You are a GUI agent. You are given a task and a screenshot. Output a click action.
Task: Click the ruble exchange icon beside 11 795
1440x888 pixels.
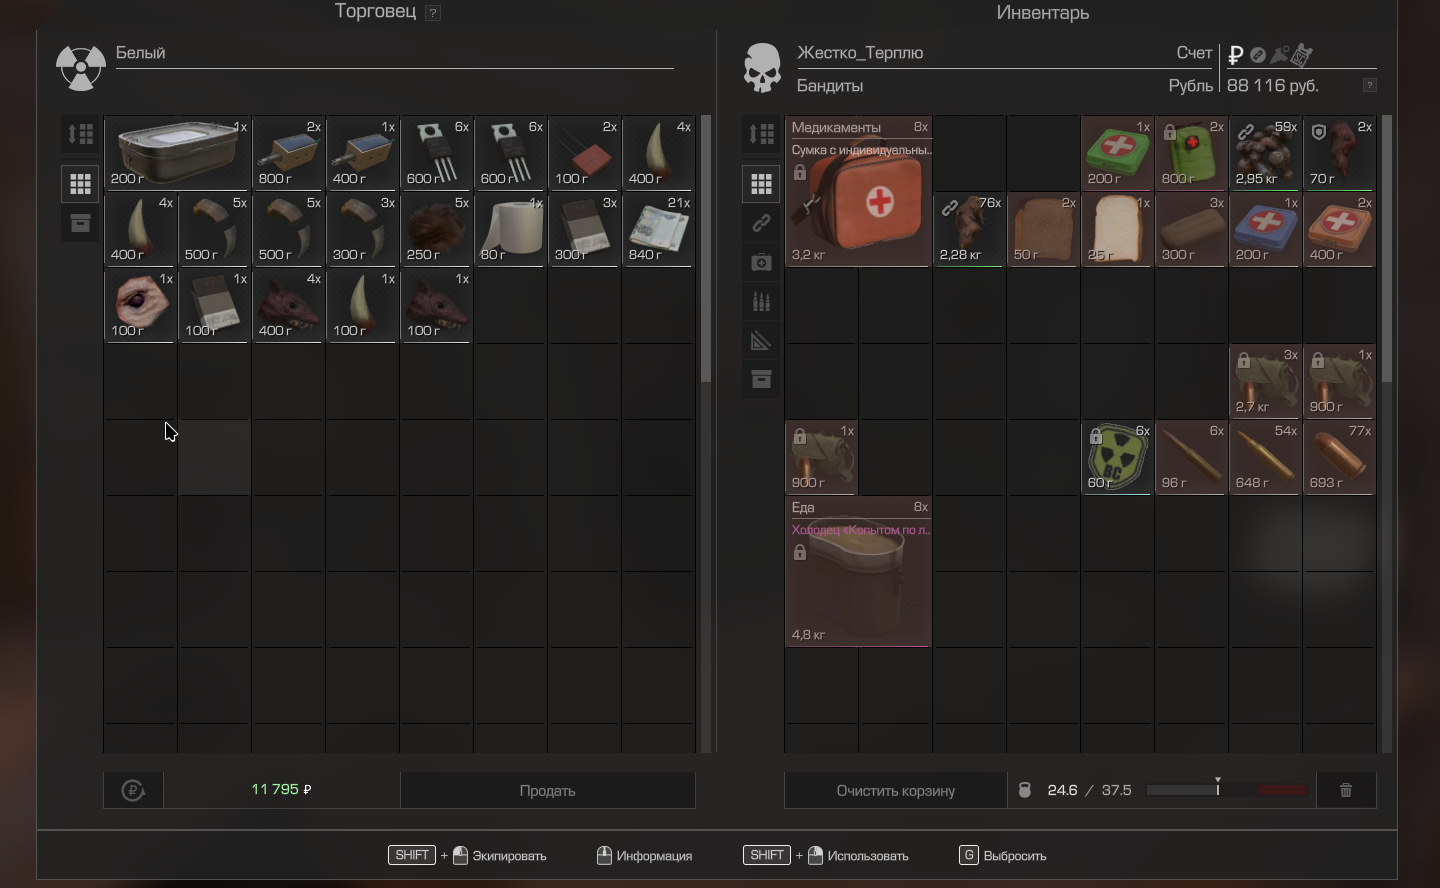(133, 790)
